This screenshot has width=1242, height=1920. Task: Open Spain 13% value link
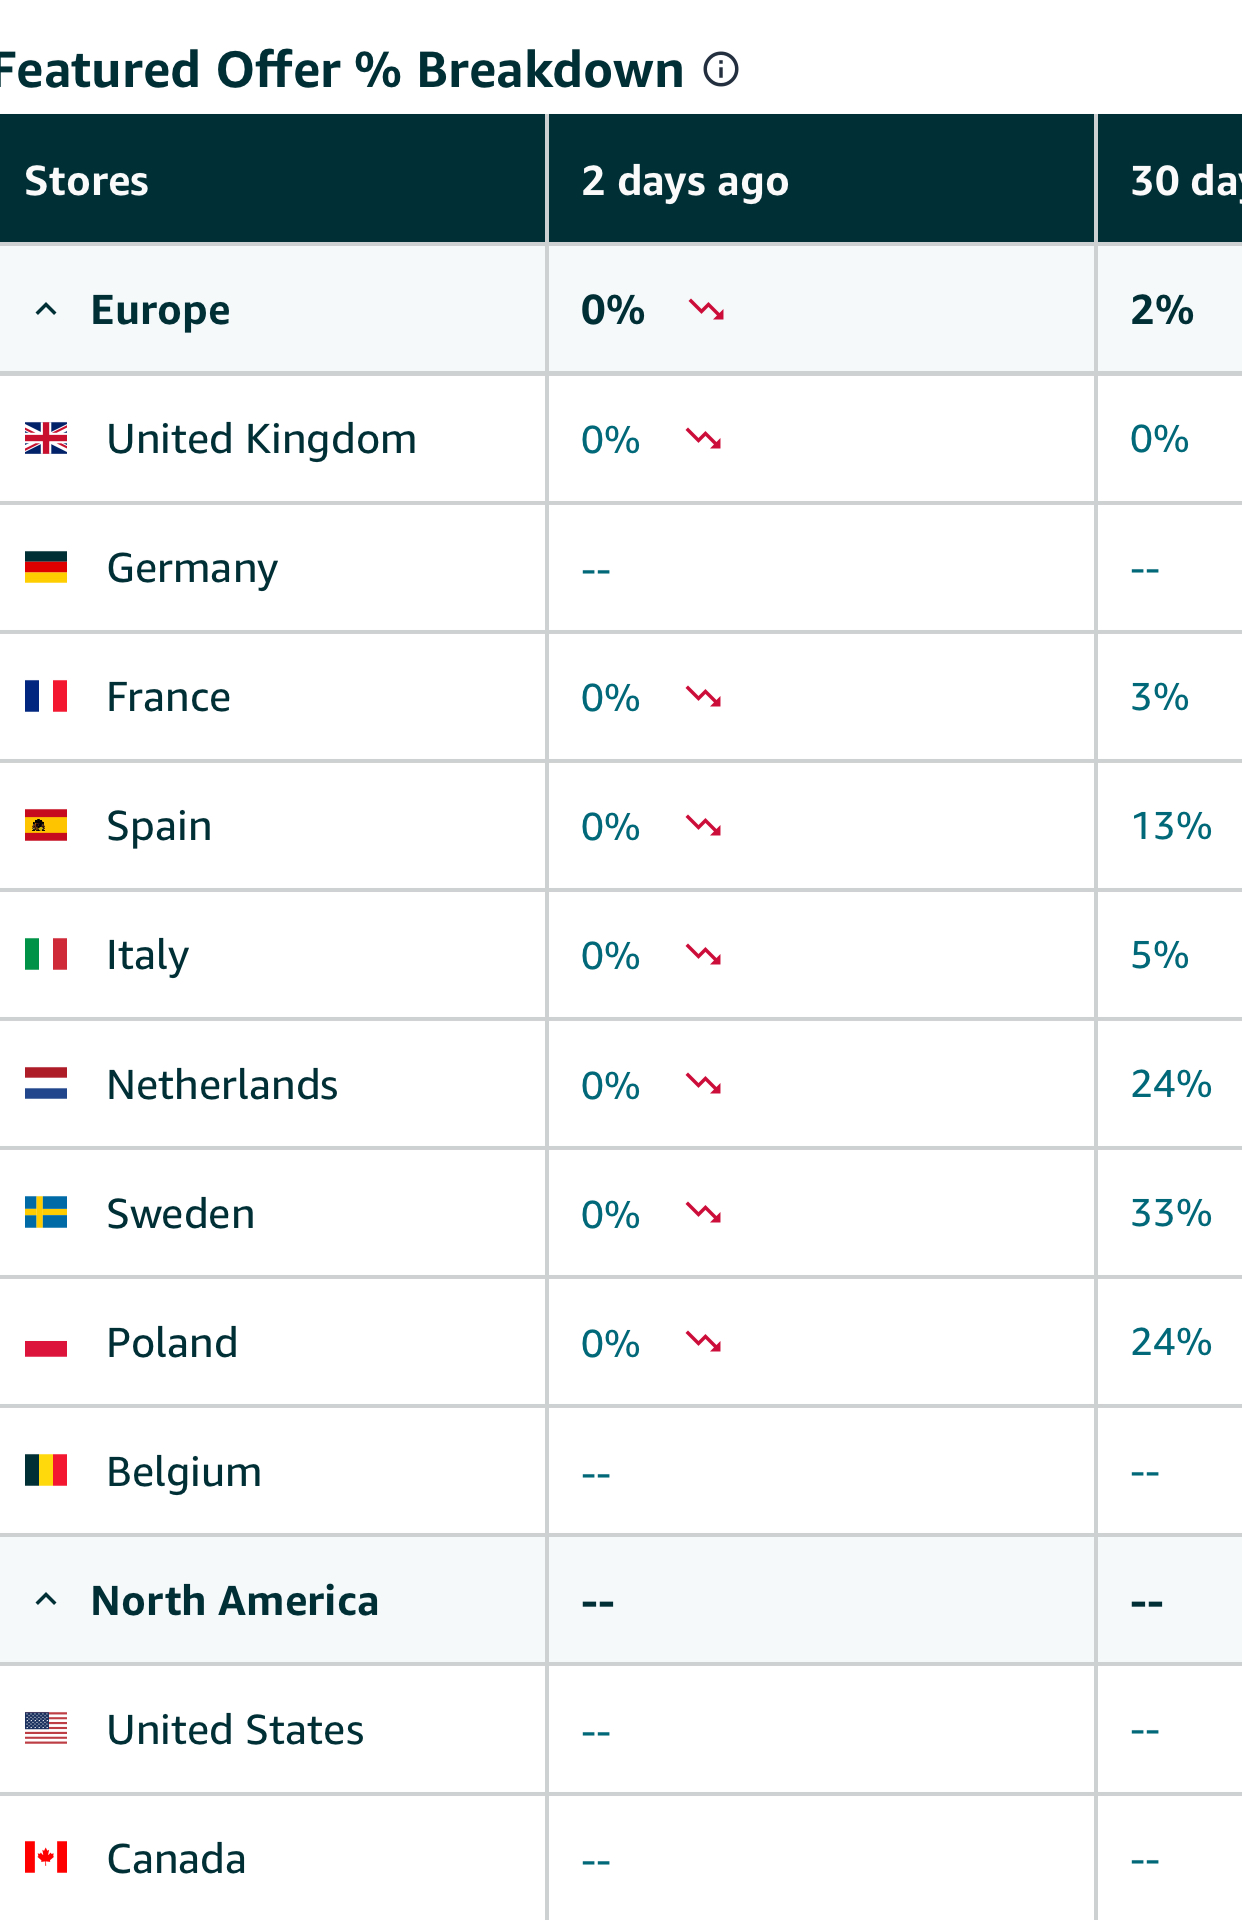[x=1171, y=826]
